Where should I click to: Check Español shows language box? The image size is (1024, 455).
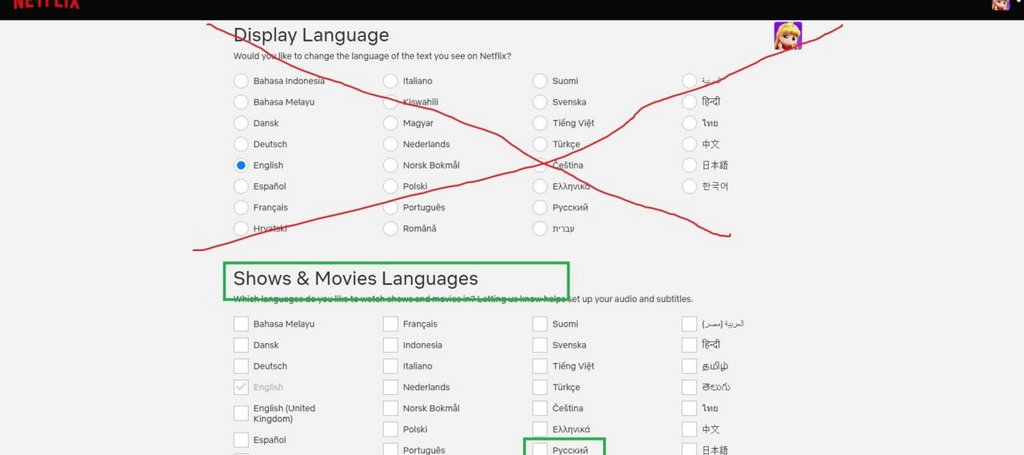click(241, 440)
